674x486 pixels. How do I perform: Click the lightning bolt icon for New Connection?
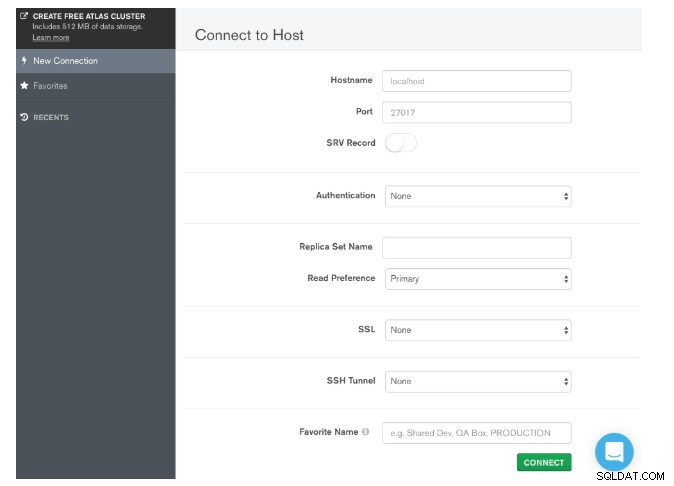[24, 61]
